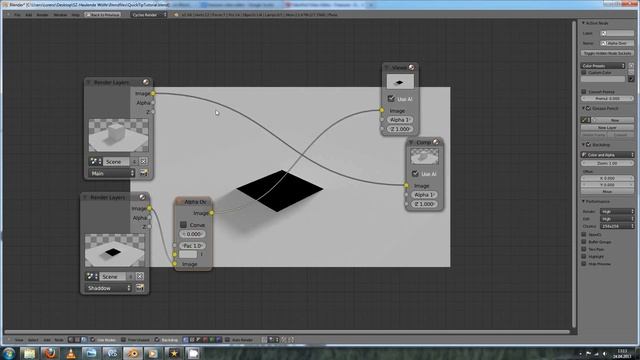
Task: Unlink scene with X on the Main Render Layers node
Action: pyautogui.click(x=143, y=161)
